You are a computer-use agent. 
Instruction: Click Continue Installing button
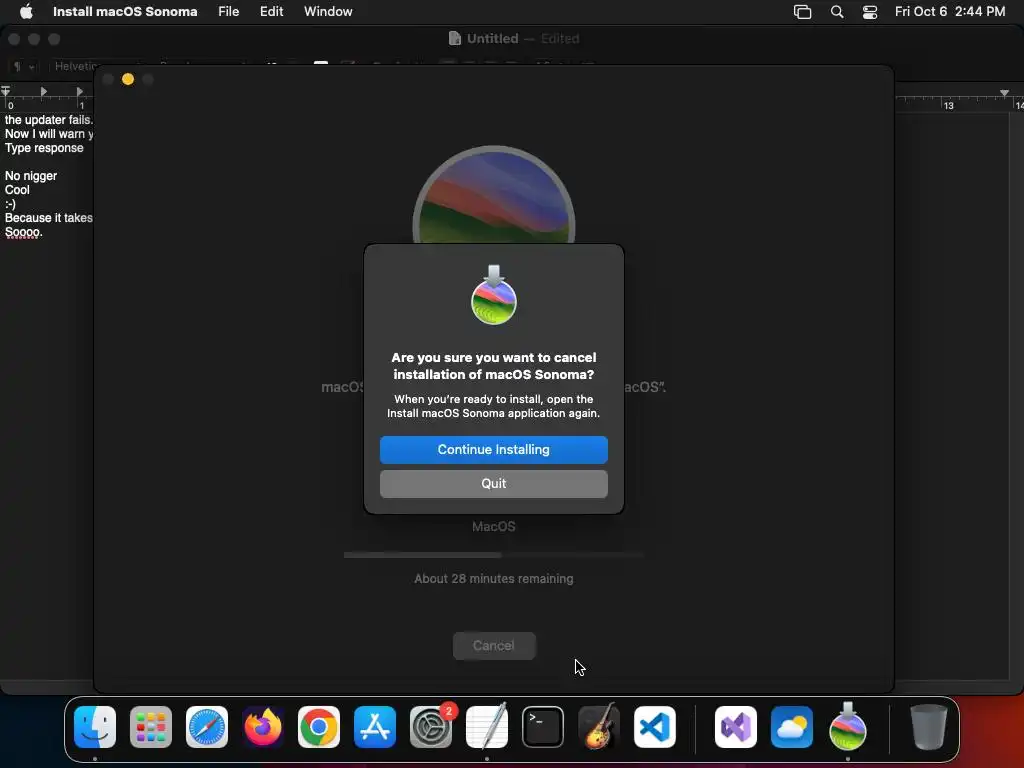[494, 449]
